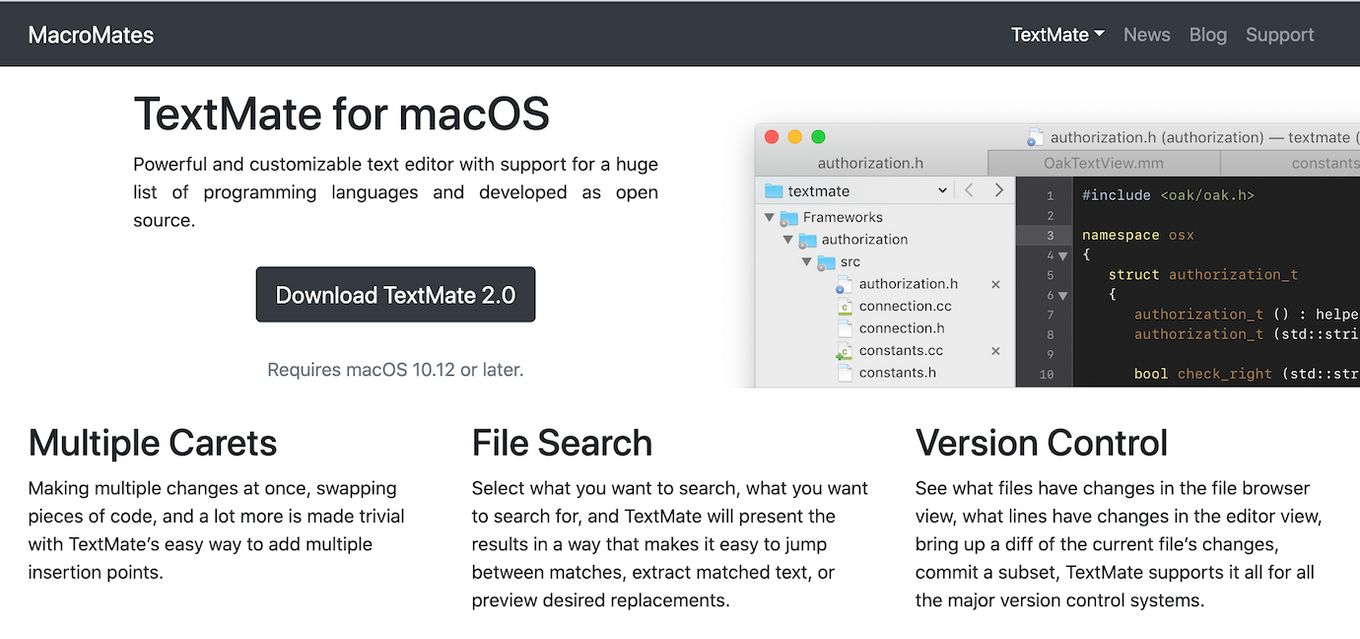The image size is (1360, 639).
Task: Click line number 1 in gutter
Action: 1050,196
